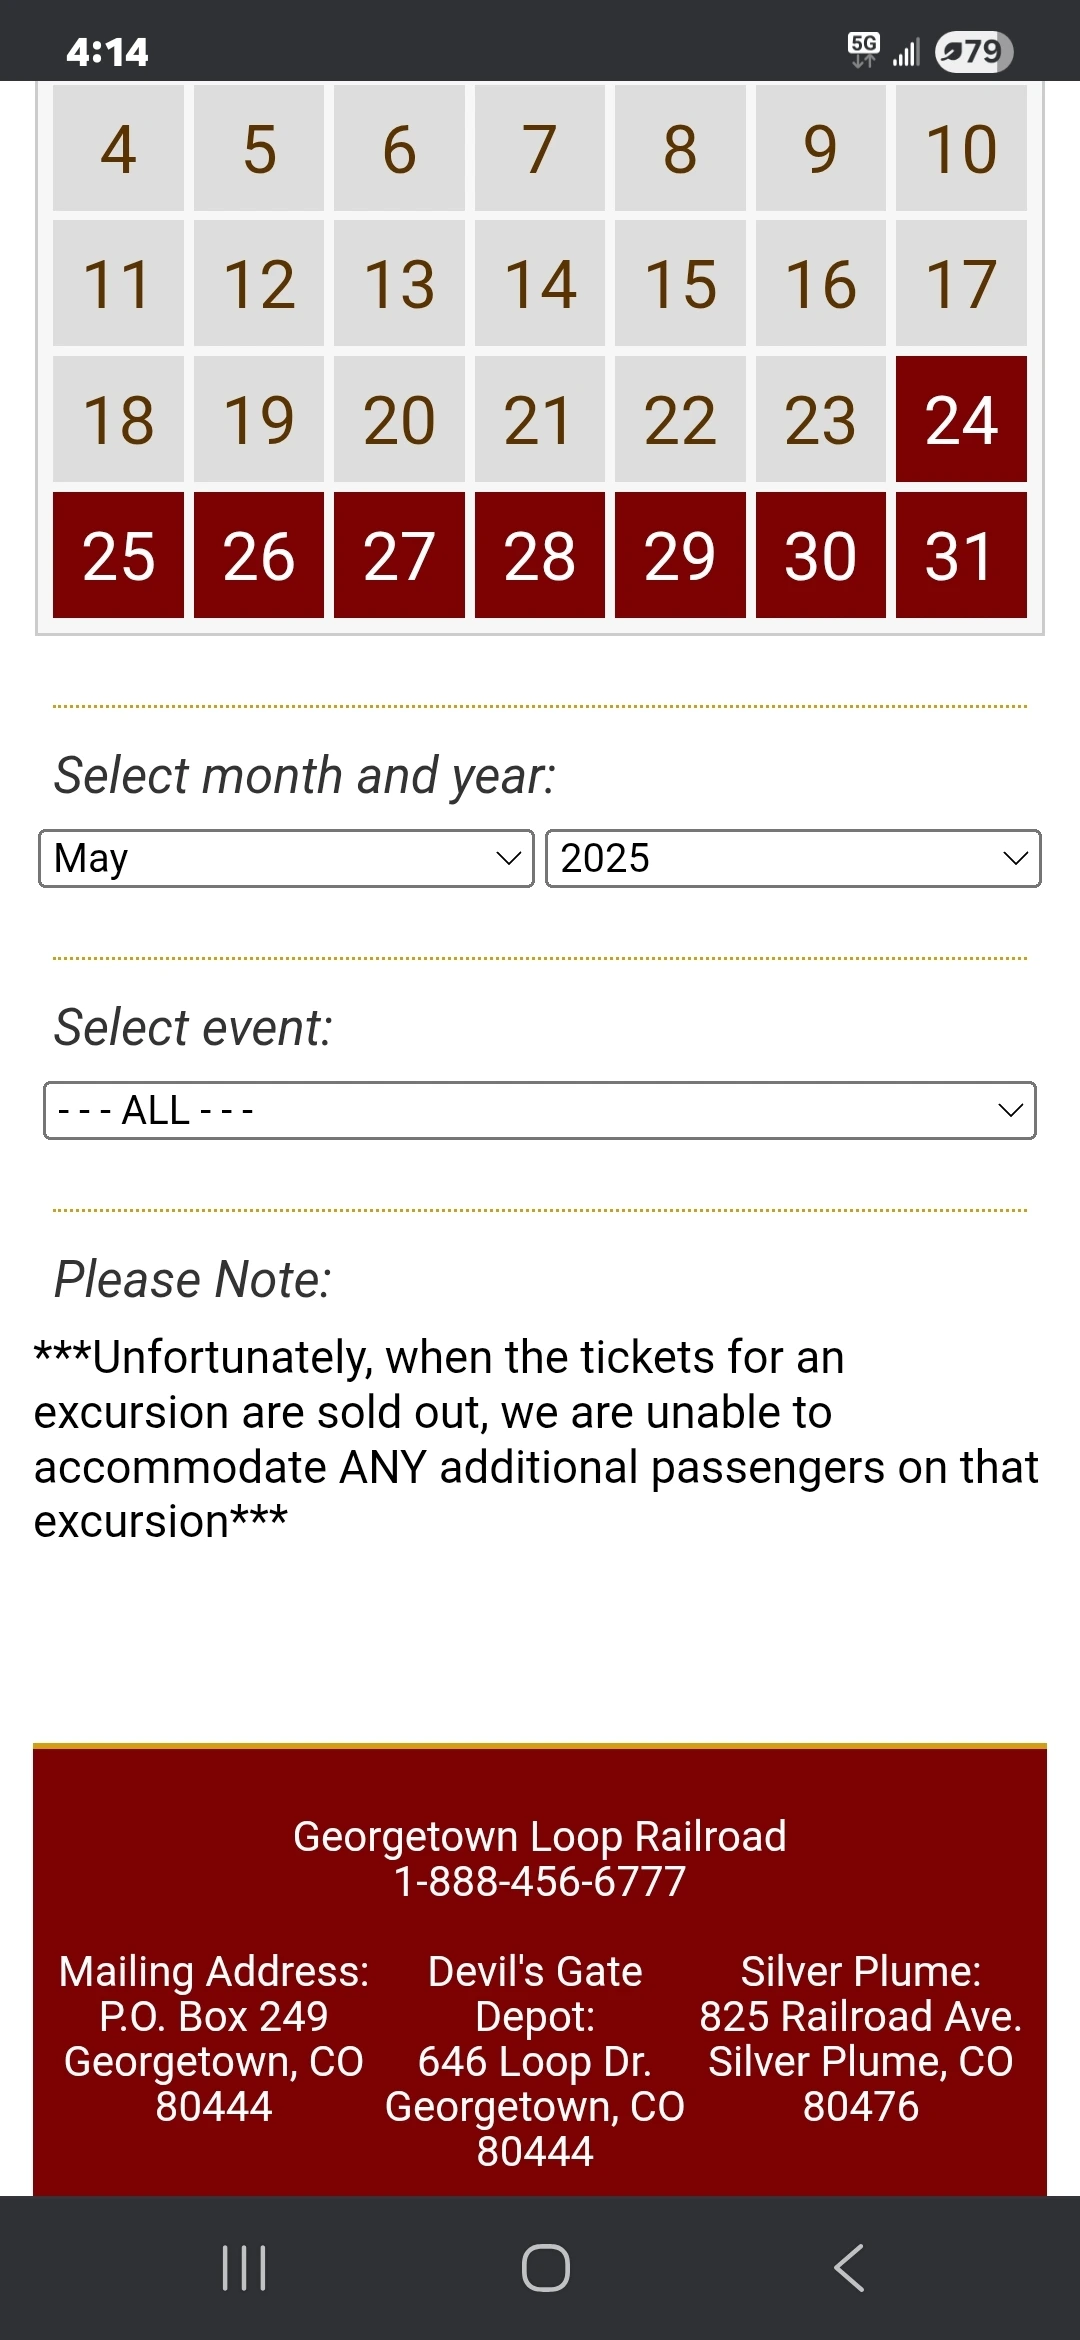The image size is (1080, 2340).
Task: Tap the 5G network status icon
Action: click(x=863, y=48)
